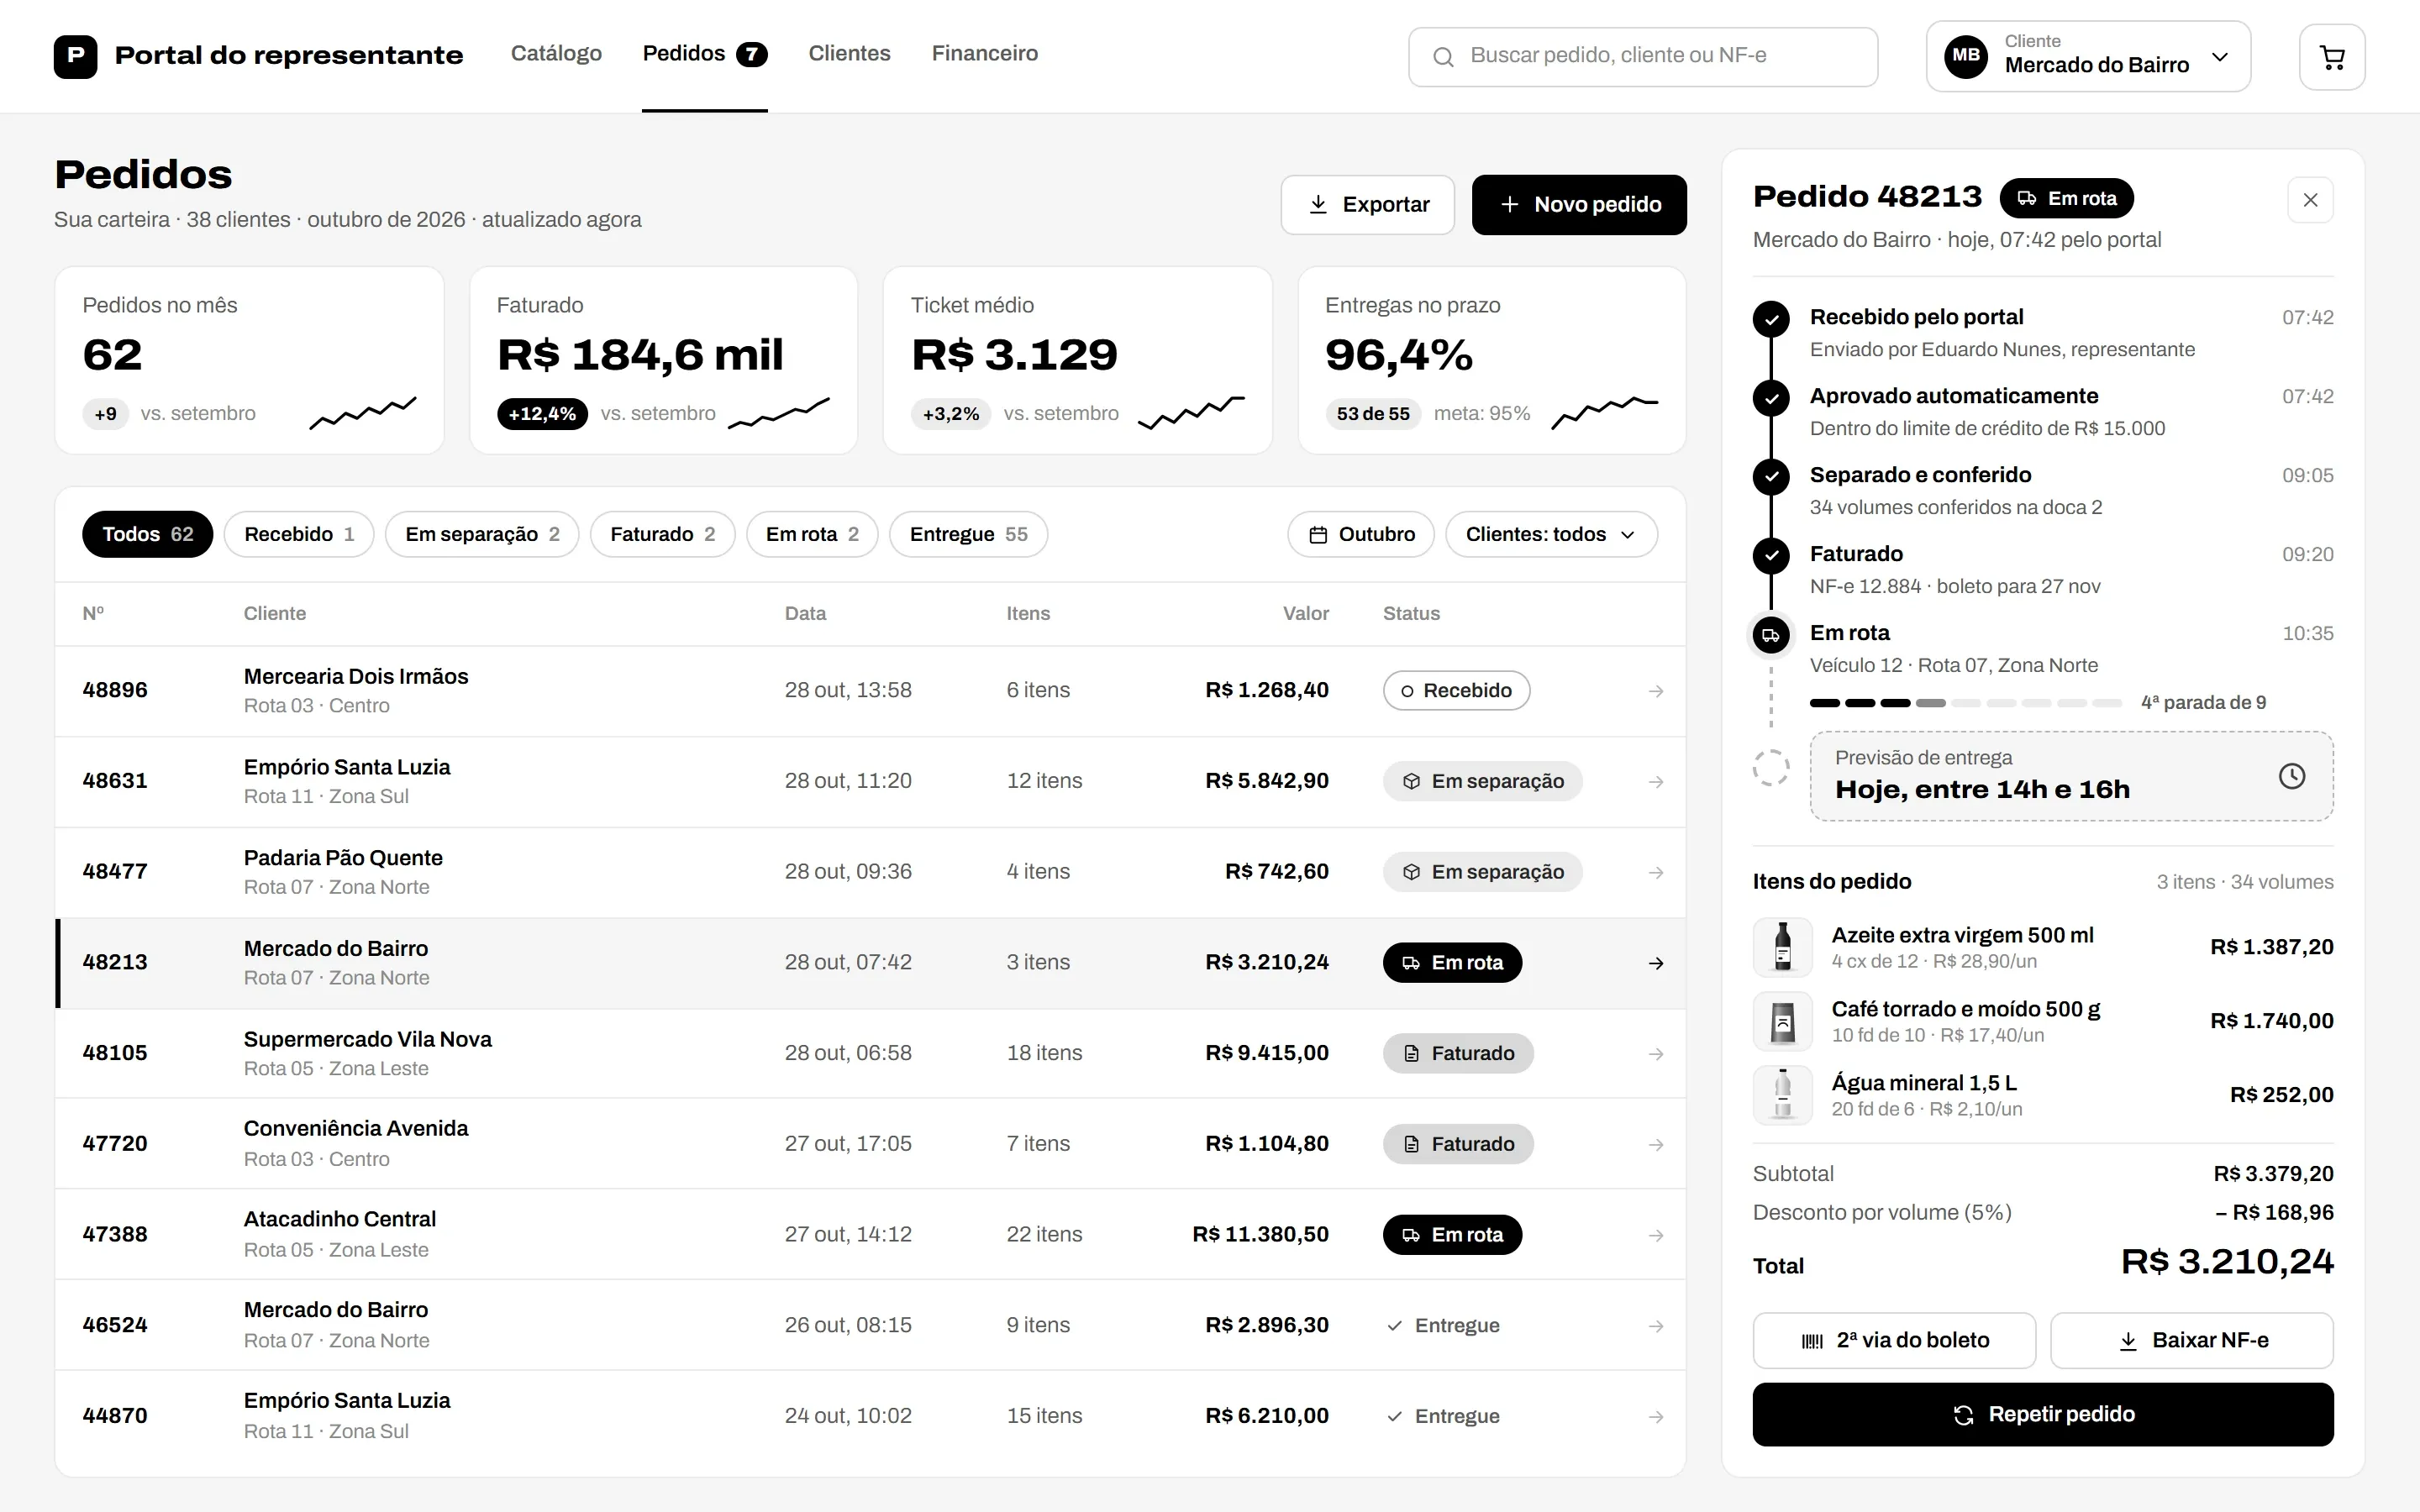The image size is (2420, 1512).
Task: Click the Água mineral 1,5 L thumbnail
Action: point(1782,1095)
